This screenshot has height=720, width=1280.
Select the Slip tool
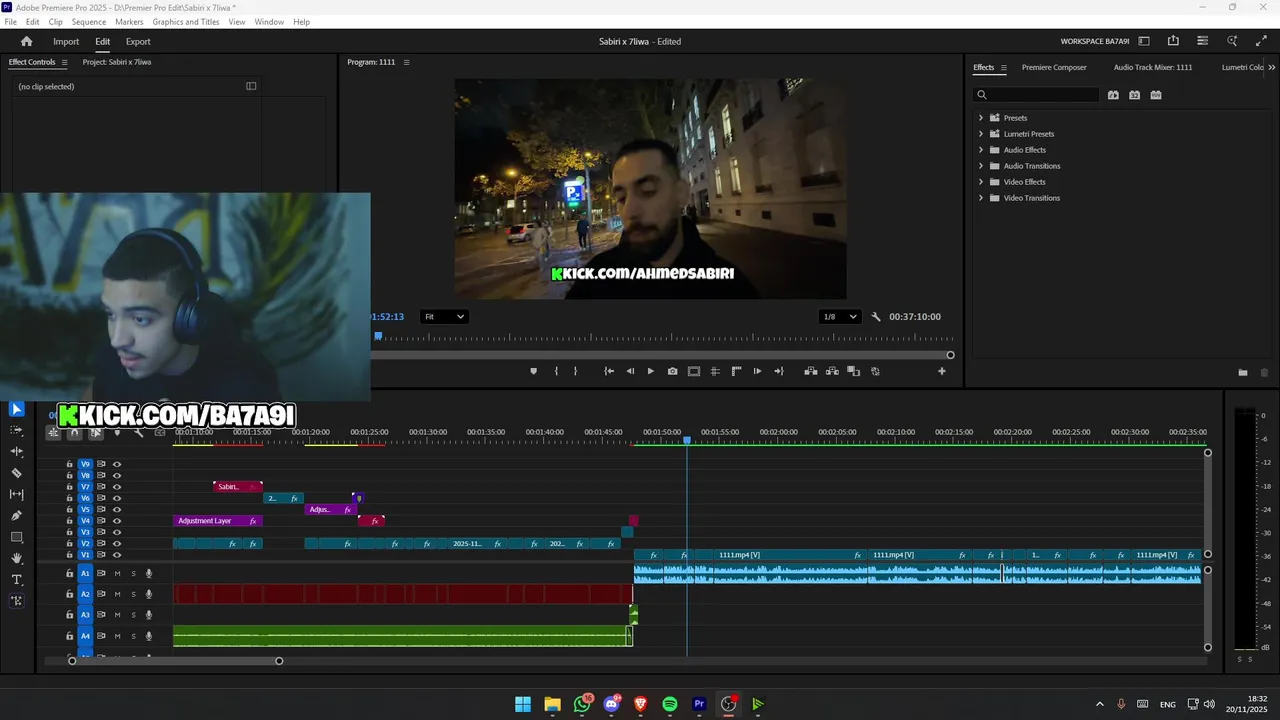[17, 494]
